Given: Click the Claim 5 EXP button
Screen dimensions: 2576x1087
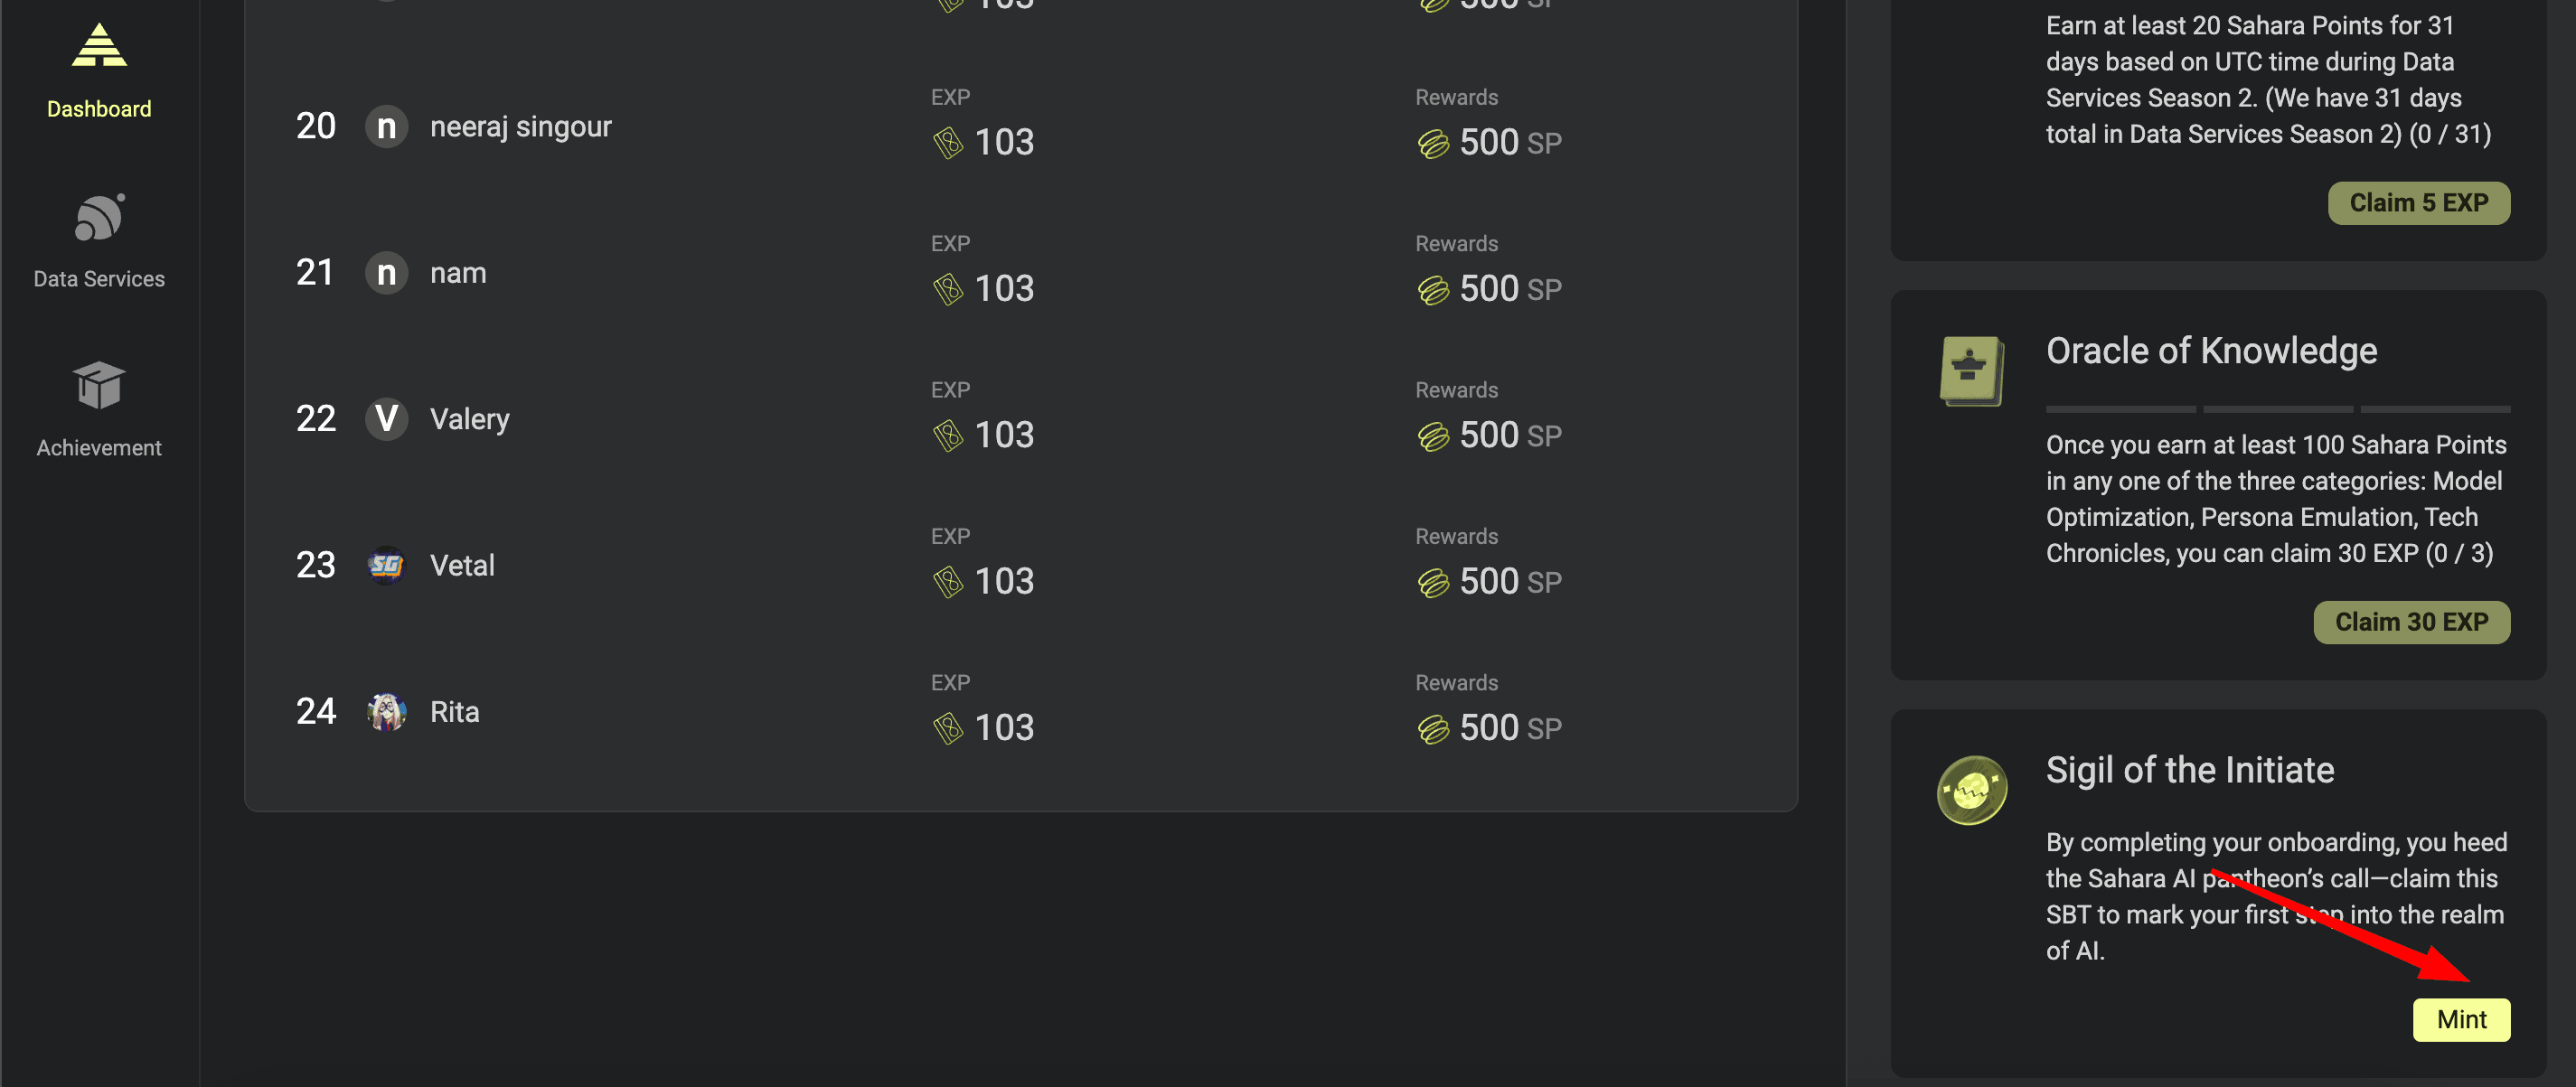Looking at the screenshot, I should [x=2418, y=203].
